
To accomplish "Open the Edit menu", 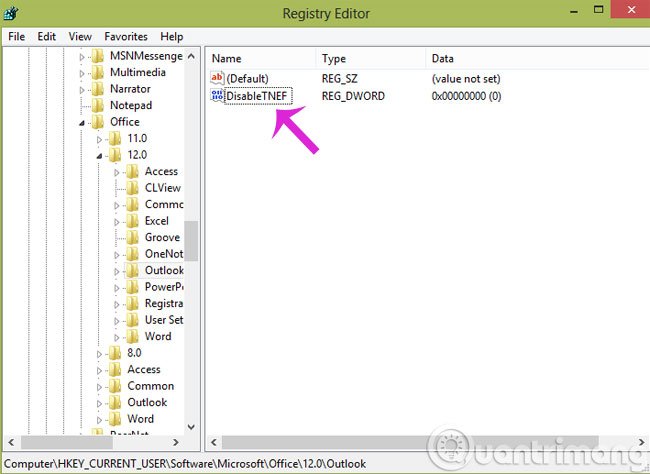I will click(x=46, y=36).
